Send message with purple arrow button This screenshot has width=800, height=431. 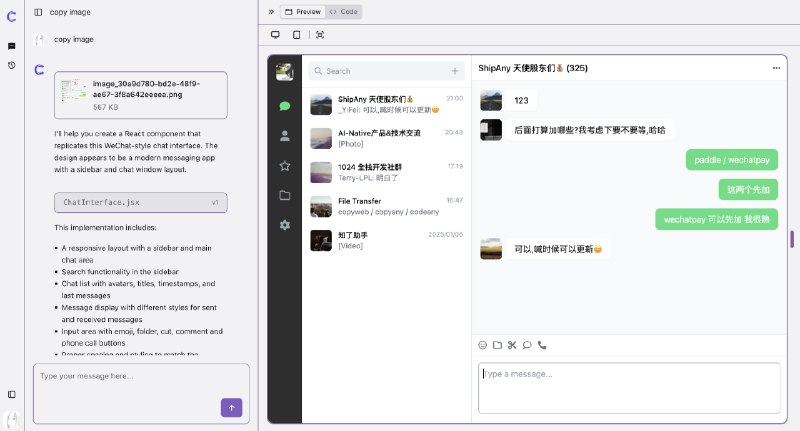(x=232, y=408)
